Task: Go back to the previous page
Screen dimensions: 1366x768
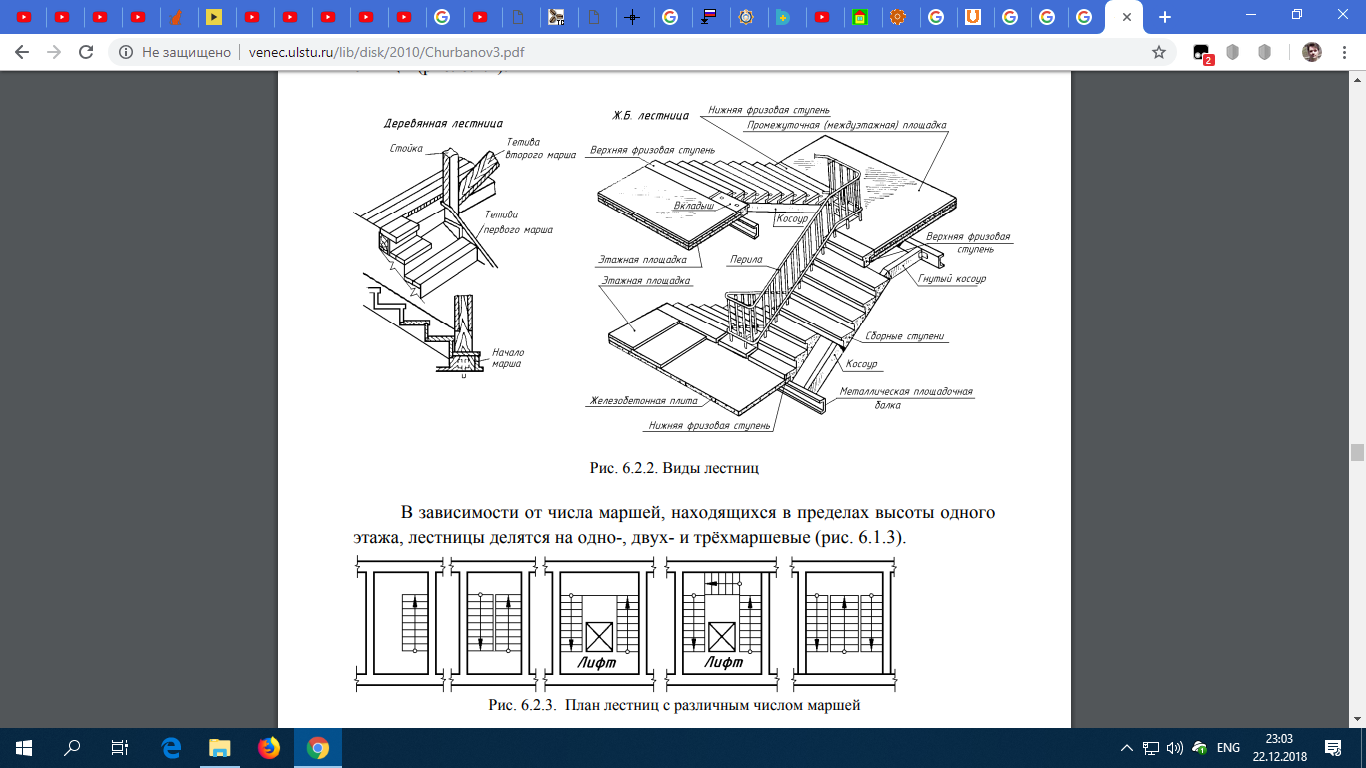Action: pyautogui.click(x=22, y=52)
